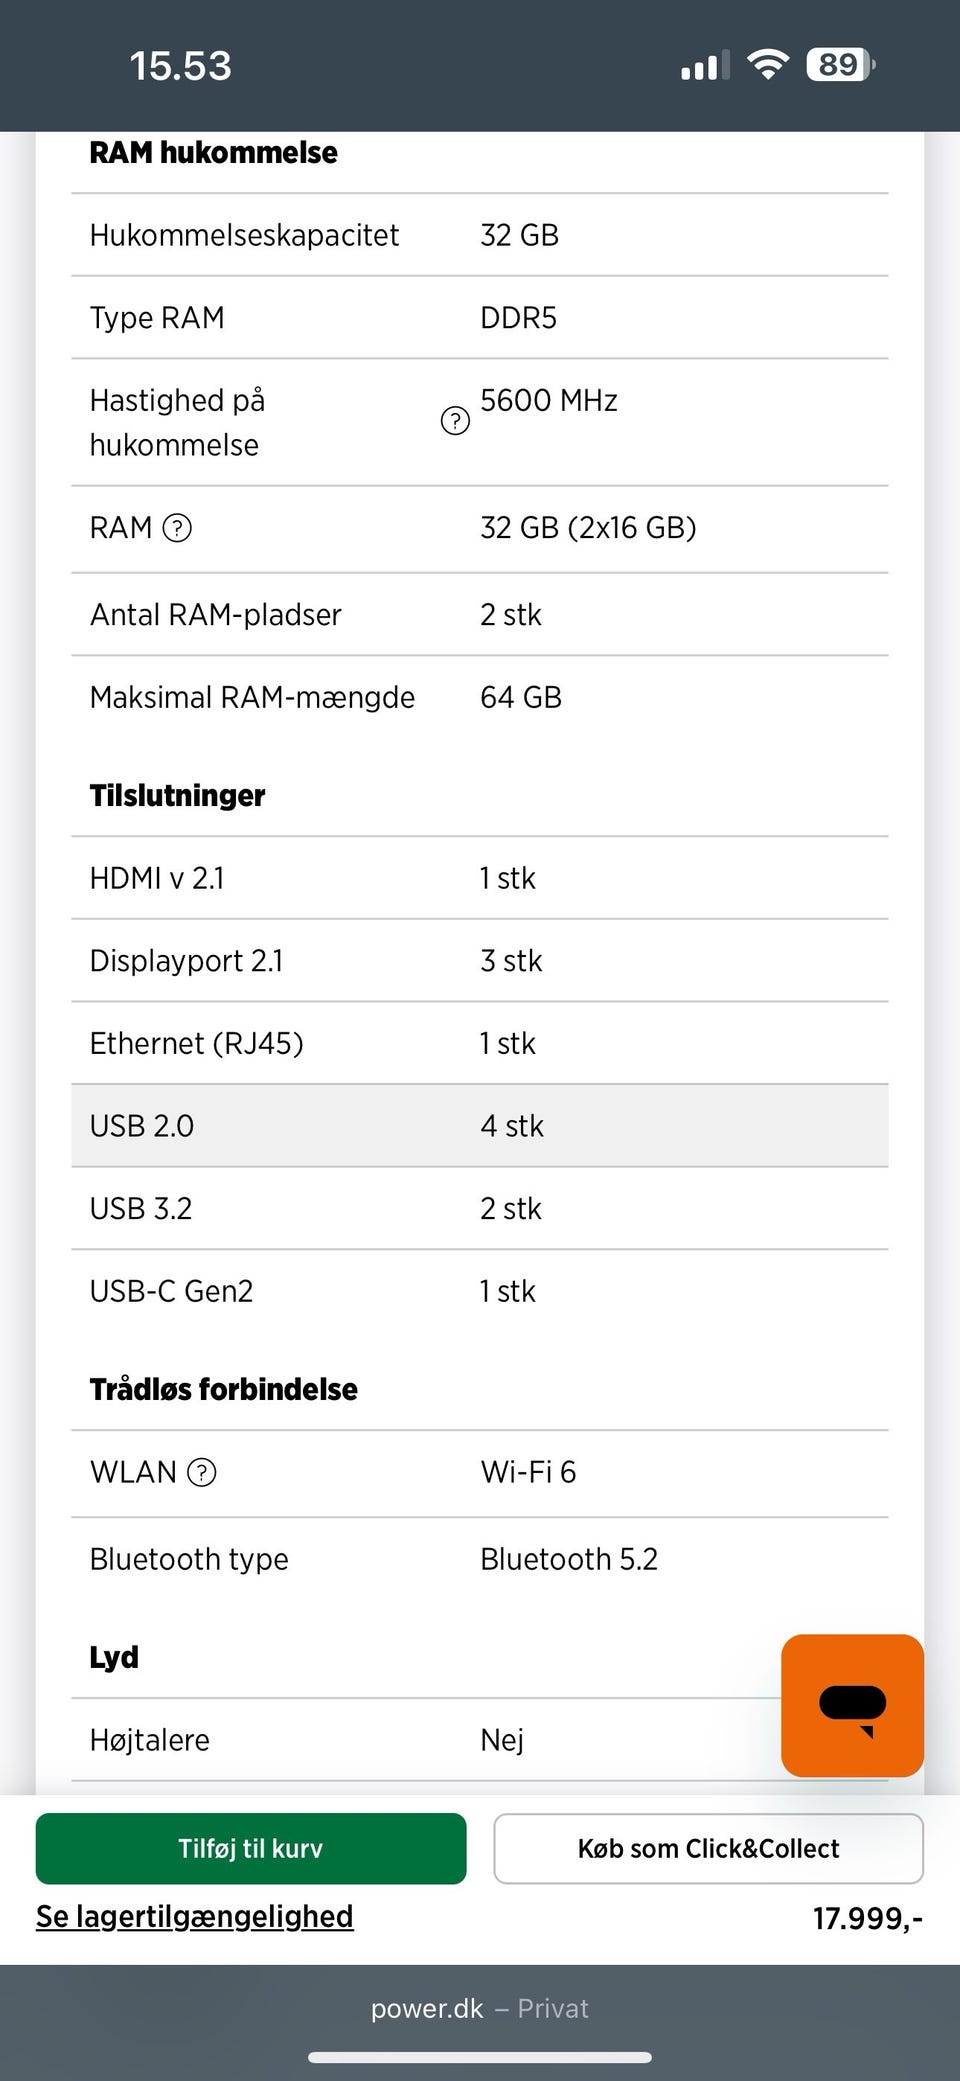Viewport: 960px width, 2081px height.
Task: Open the Se lagertilgængelighed link
Action: (x=195, y=1916)
